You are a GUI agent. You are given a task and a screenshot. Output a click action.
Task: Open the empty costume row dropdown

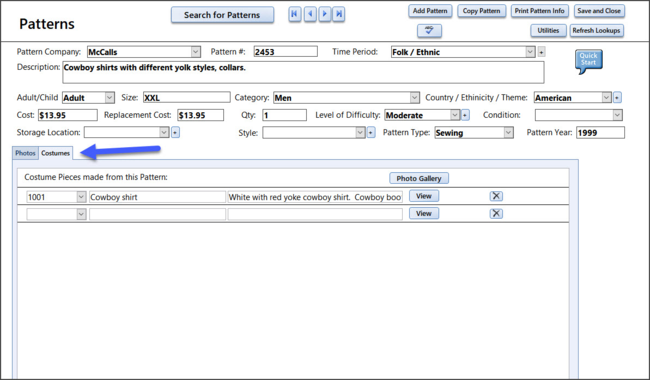coord(81,214)
